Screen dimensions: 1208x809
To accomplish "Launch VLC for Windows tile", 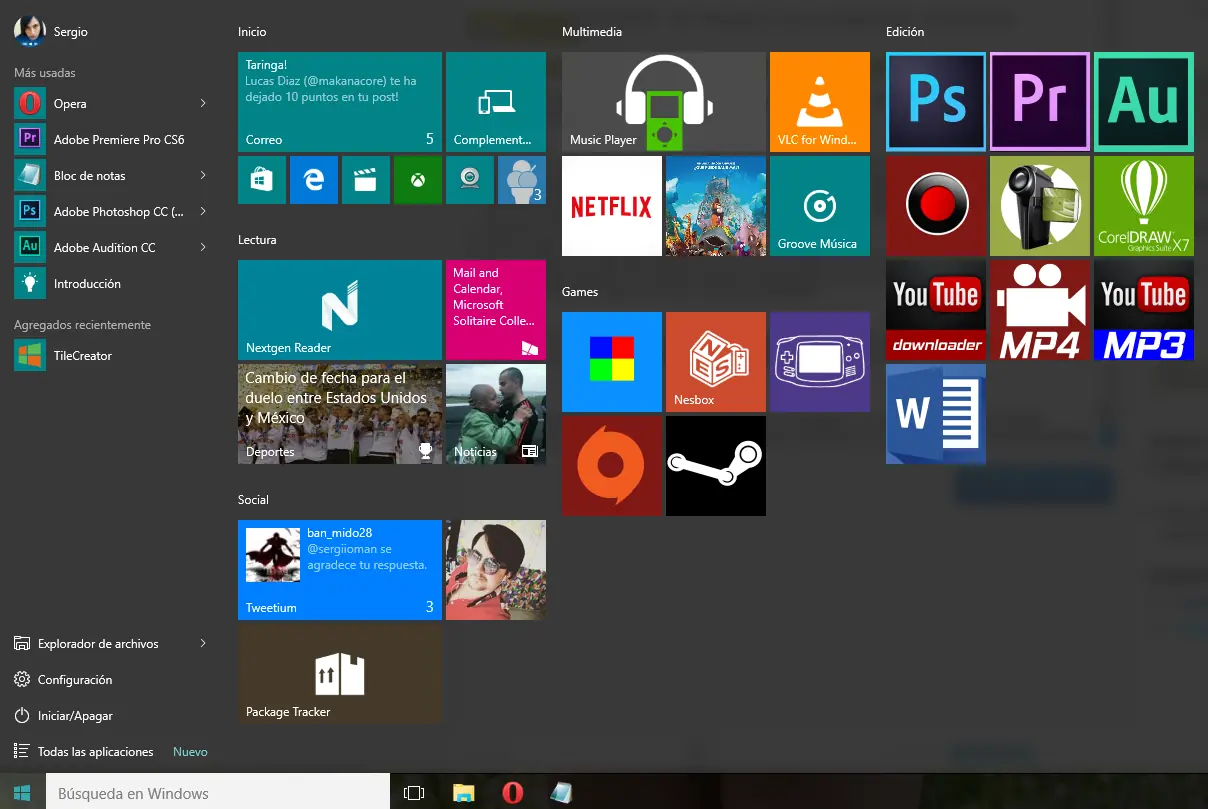I will click(820, 102).
